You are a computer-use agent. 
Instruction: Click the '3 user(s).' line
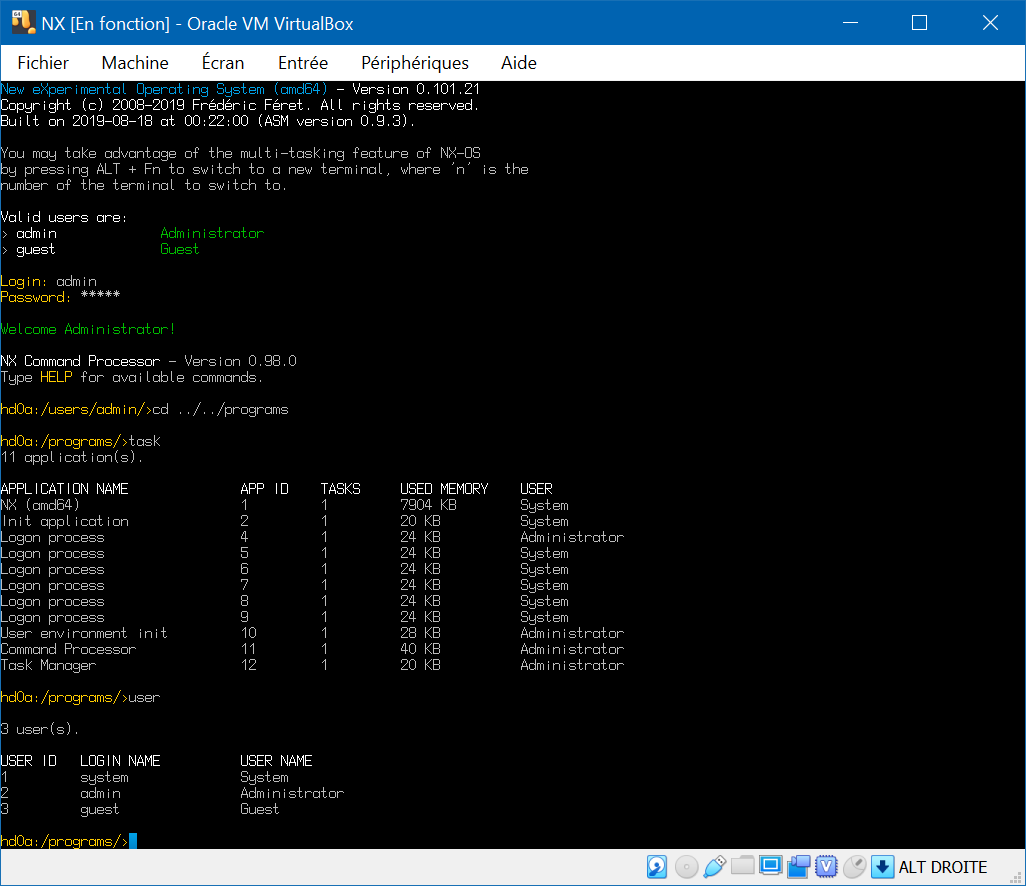[x=40, y=729]
